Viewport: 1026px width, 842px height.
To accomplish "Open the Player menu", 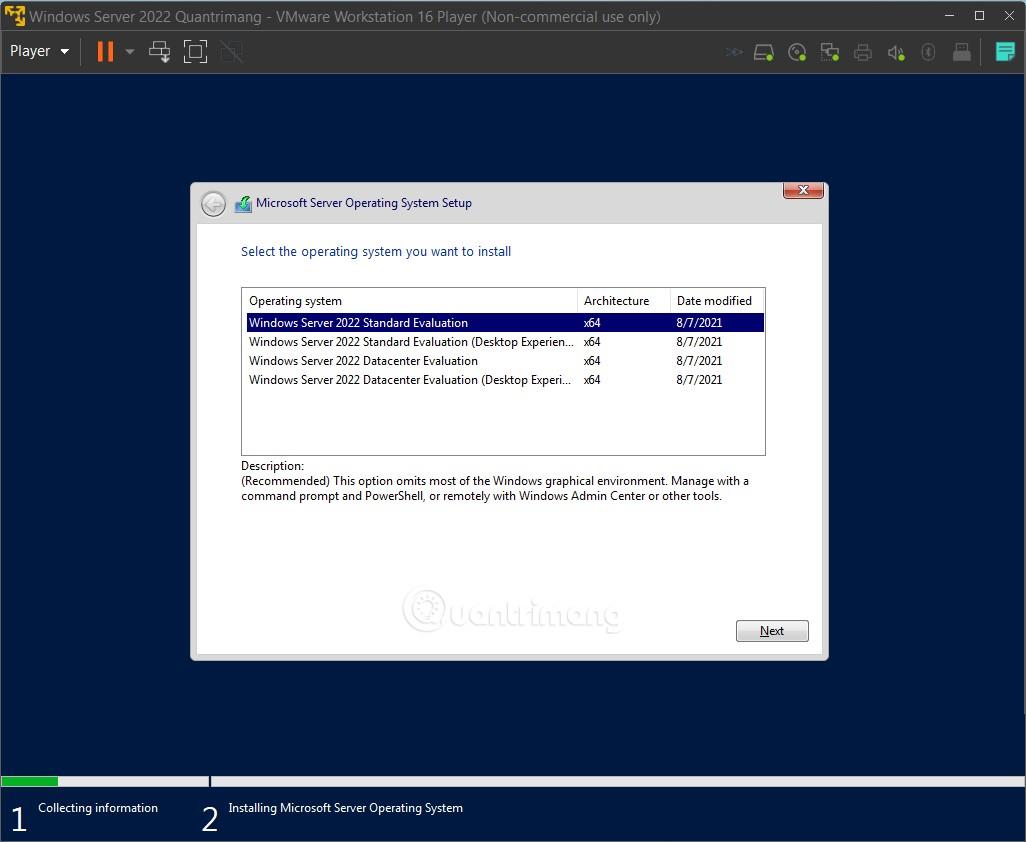I will click(39, 51).
